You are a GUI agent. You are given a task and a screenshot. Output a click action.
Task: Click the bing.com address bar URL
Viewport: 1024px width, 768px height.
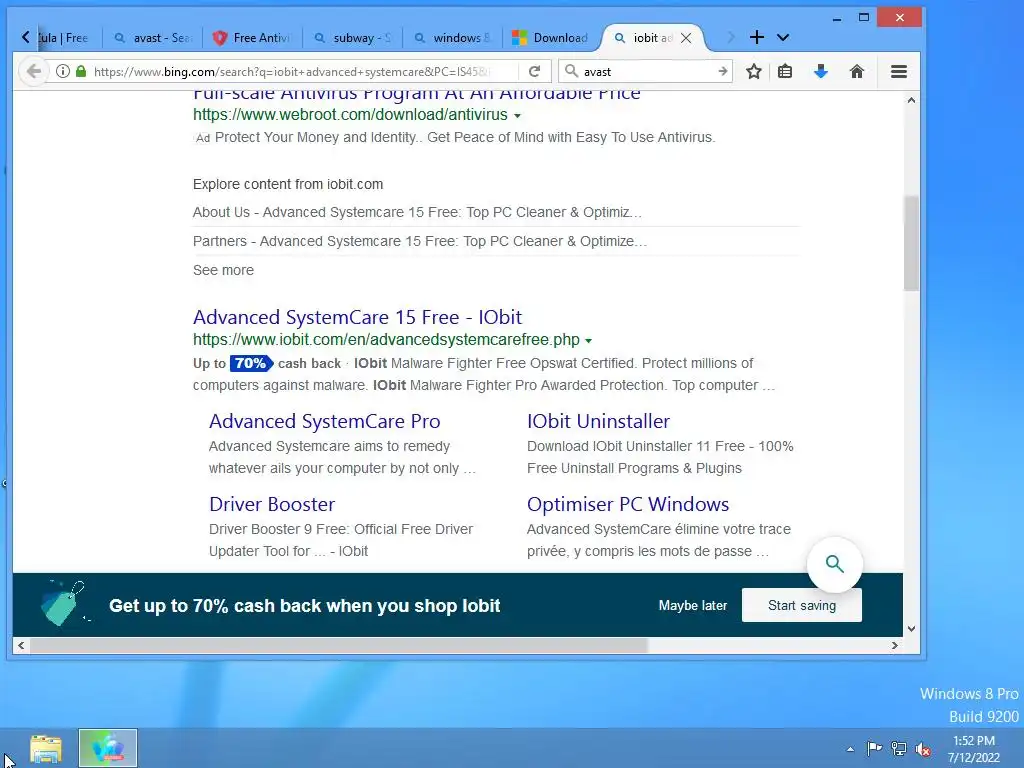pyautogui.click(x=291, y=71)
